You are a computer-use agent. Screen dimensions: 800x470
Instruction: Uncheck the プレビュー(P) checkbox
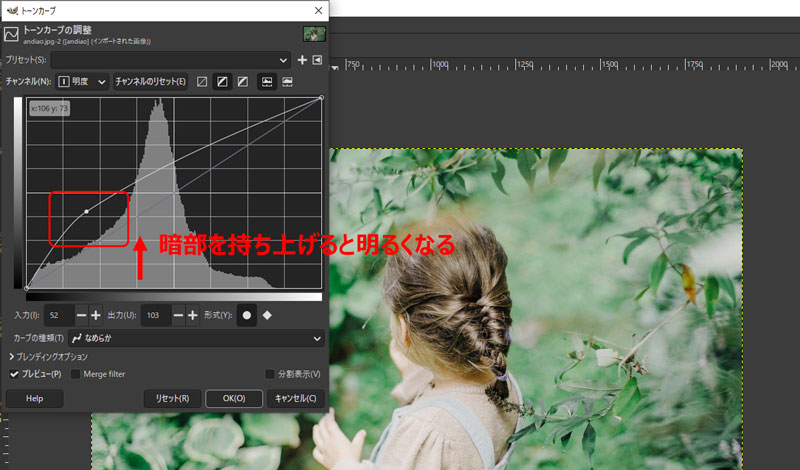[x=14, y=374]
